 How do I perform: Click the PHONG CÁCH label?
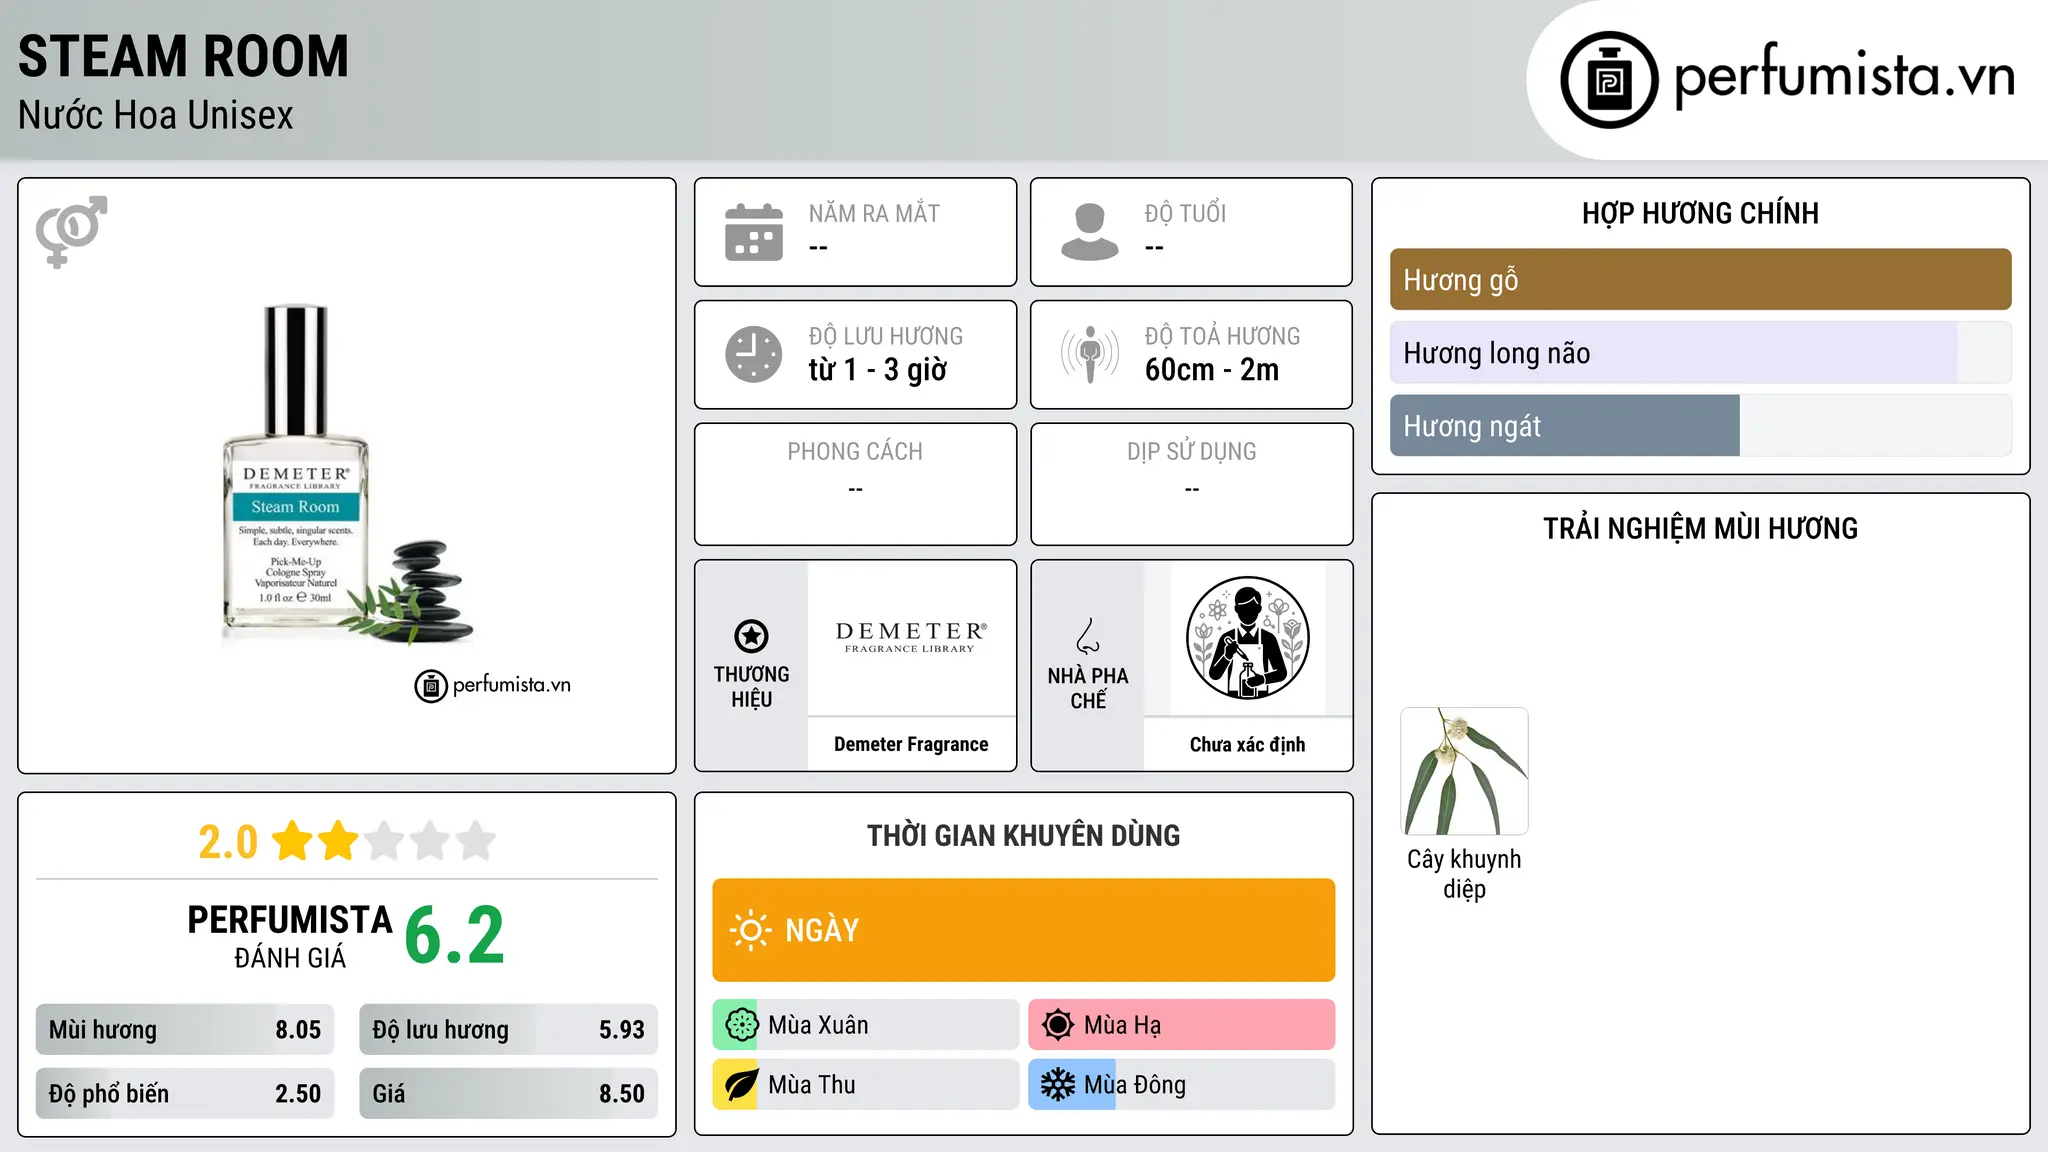[855, 451]
